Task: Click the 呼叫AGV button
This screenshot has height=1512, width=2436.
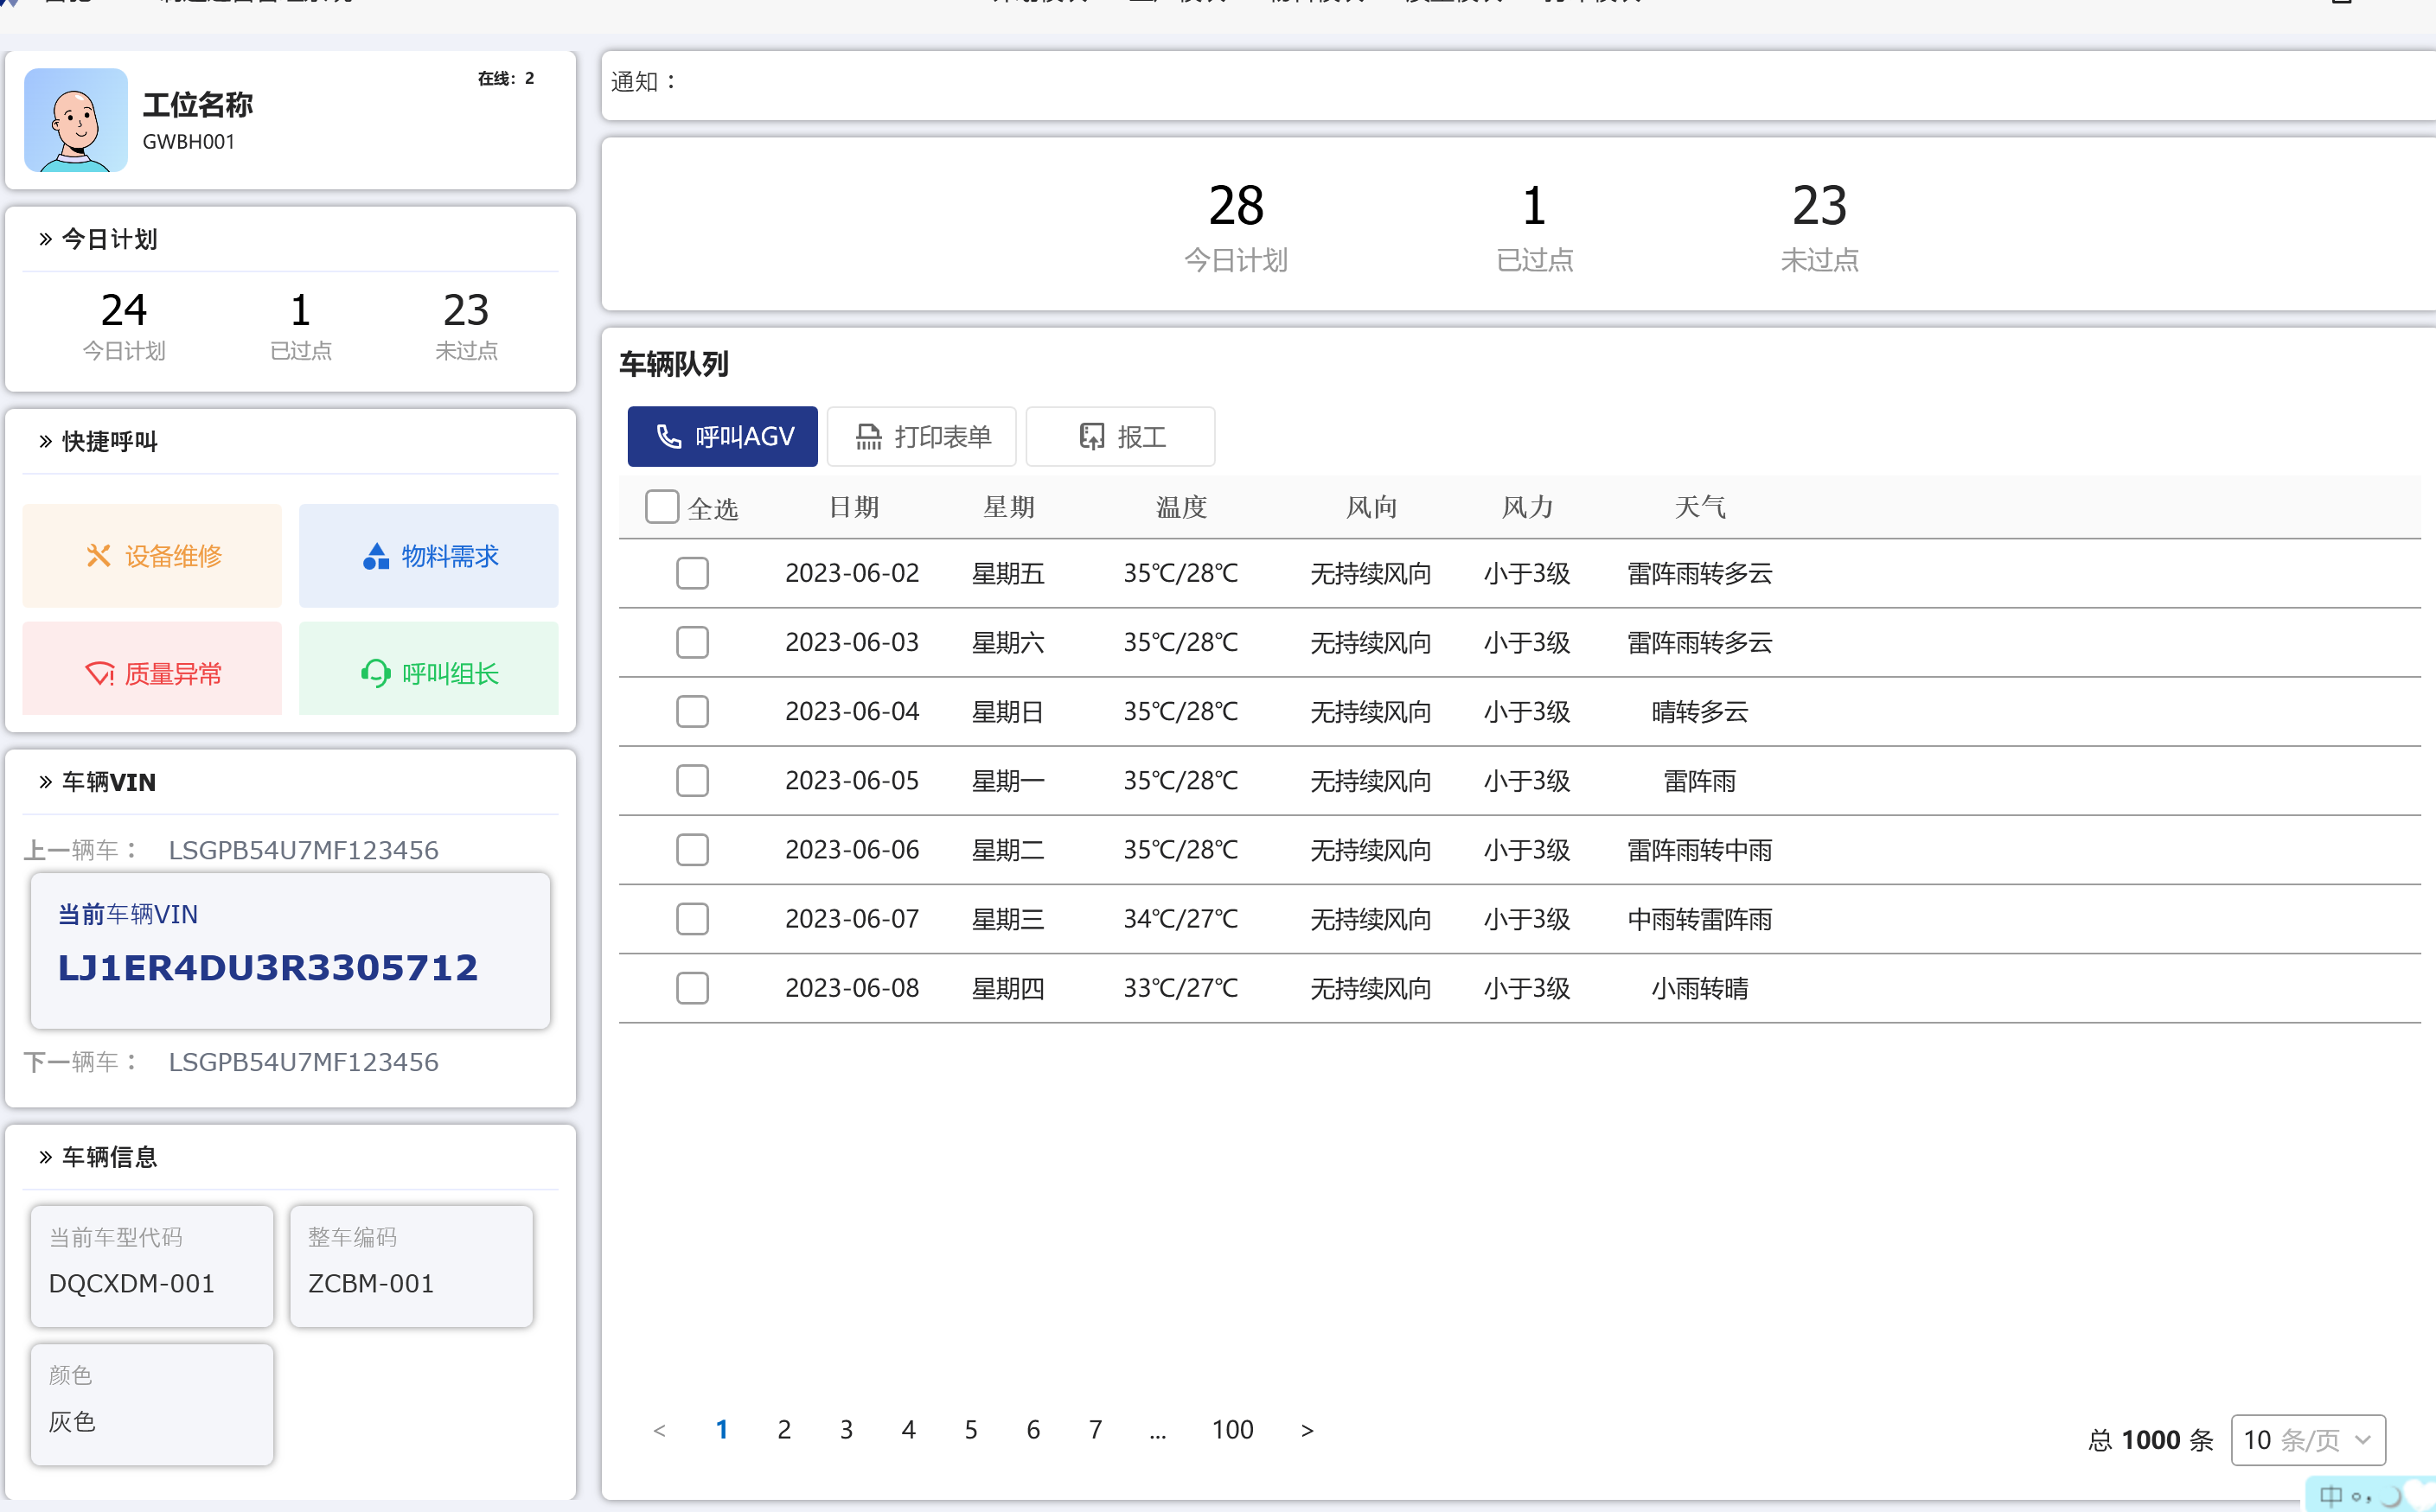Action: pos(722,437)
